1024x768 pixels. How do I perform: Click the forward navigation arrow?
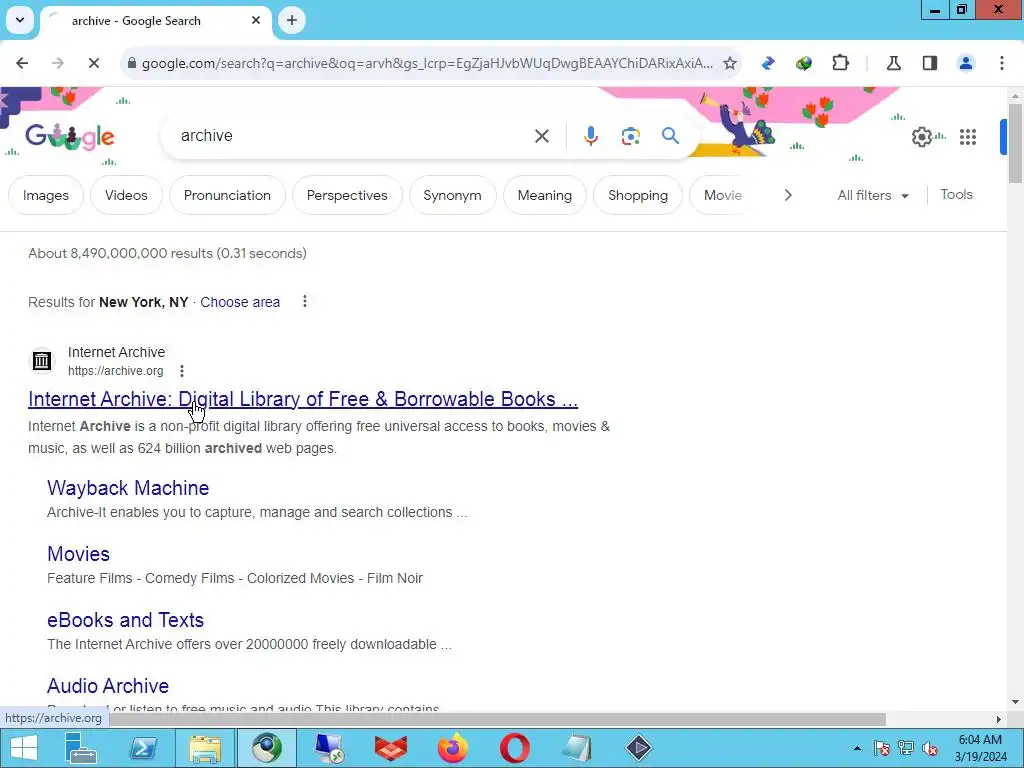pos(57,63)
